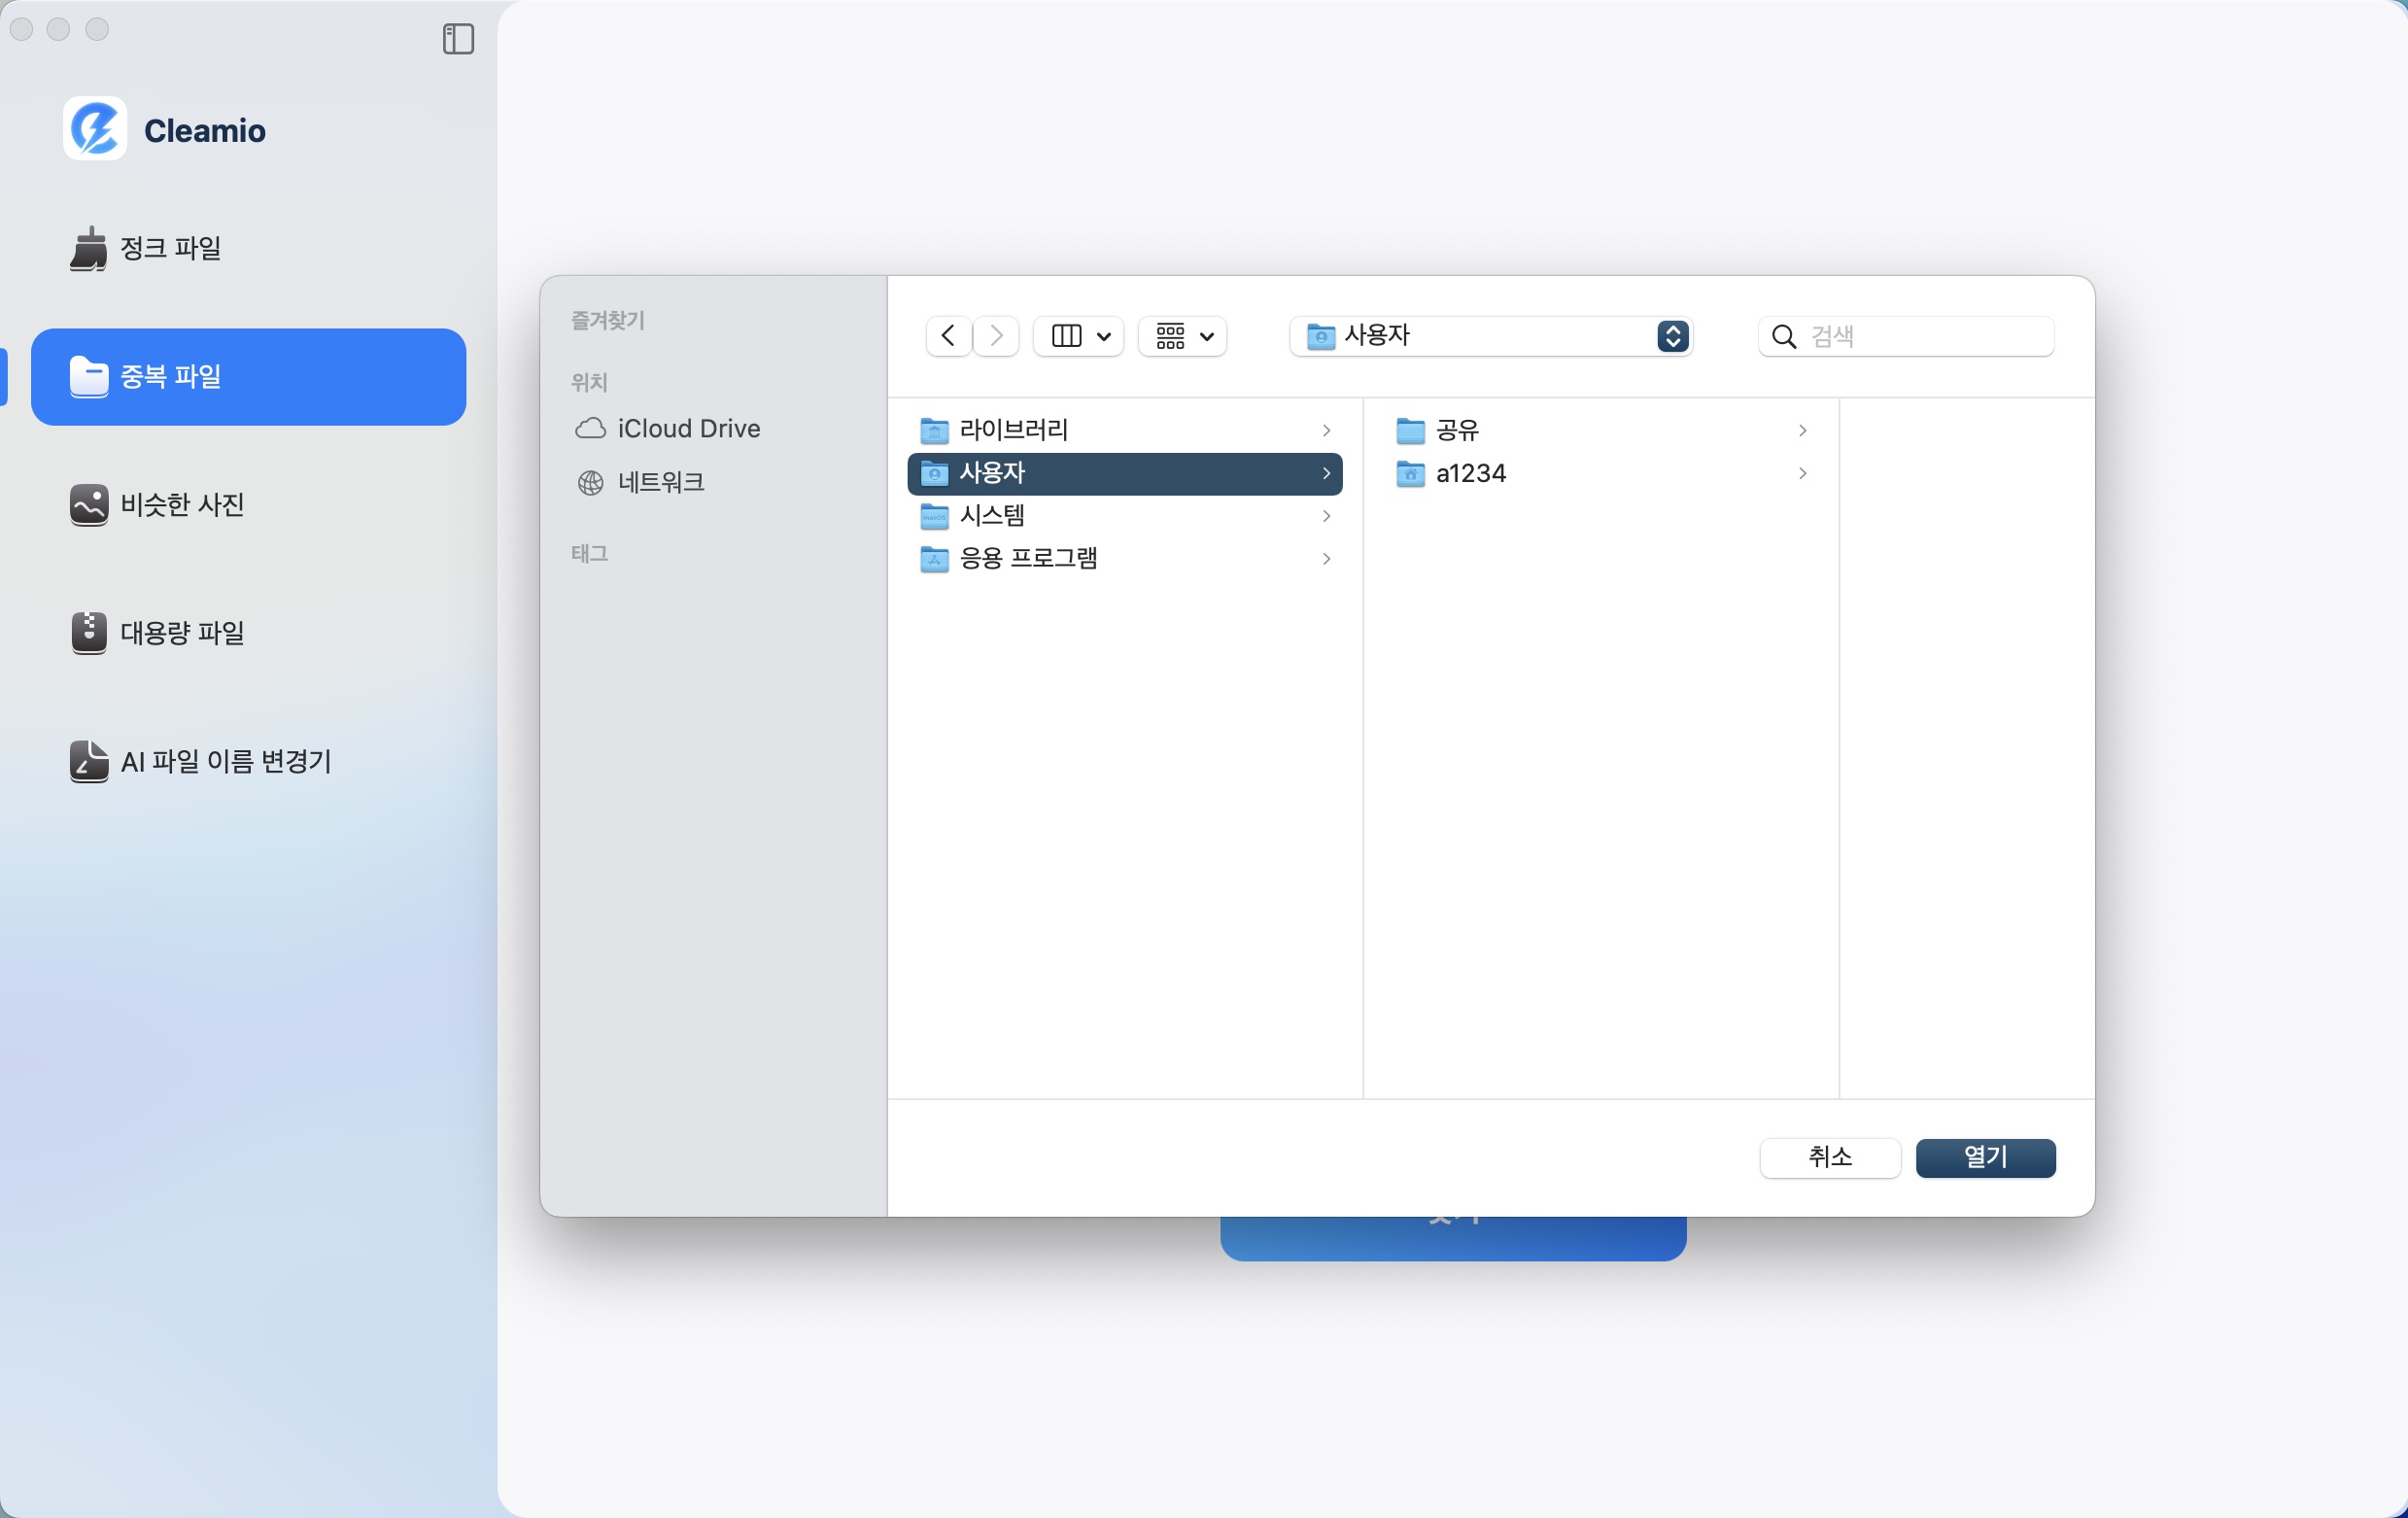The image size is (2408, 1518).
Task: Toggle the sidebar panel icon
Action: 458,39
